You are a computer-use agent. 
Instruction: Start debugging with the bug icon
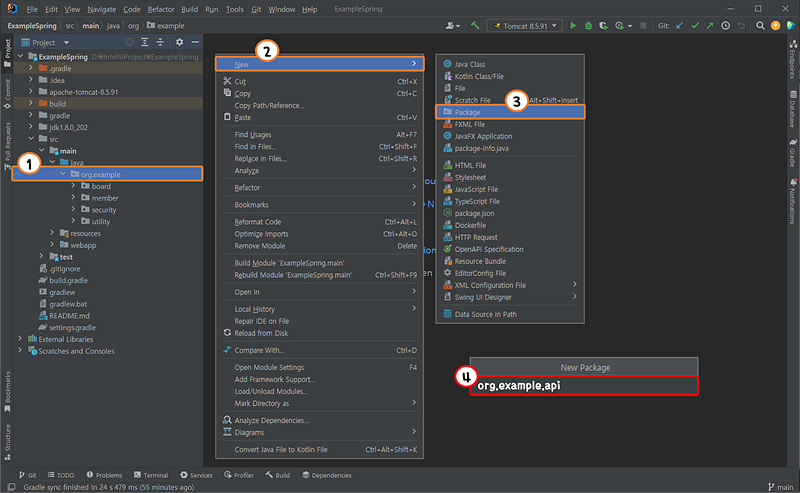click(x=588, y=26)
